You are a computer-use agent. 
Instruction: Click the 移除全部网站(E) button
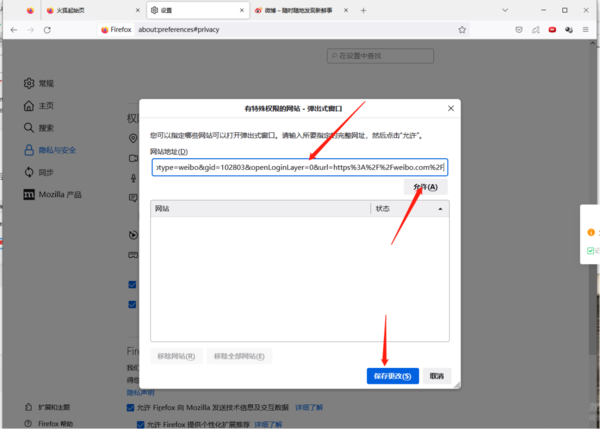239,356
